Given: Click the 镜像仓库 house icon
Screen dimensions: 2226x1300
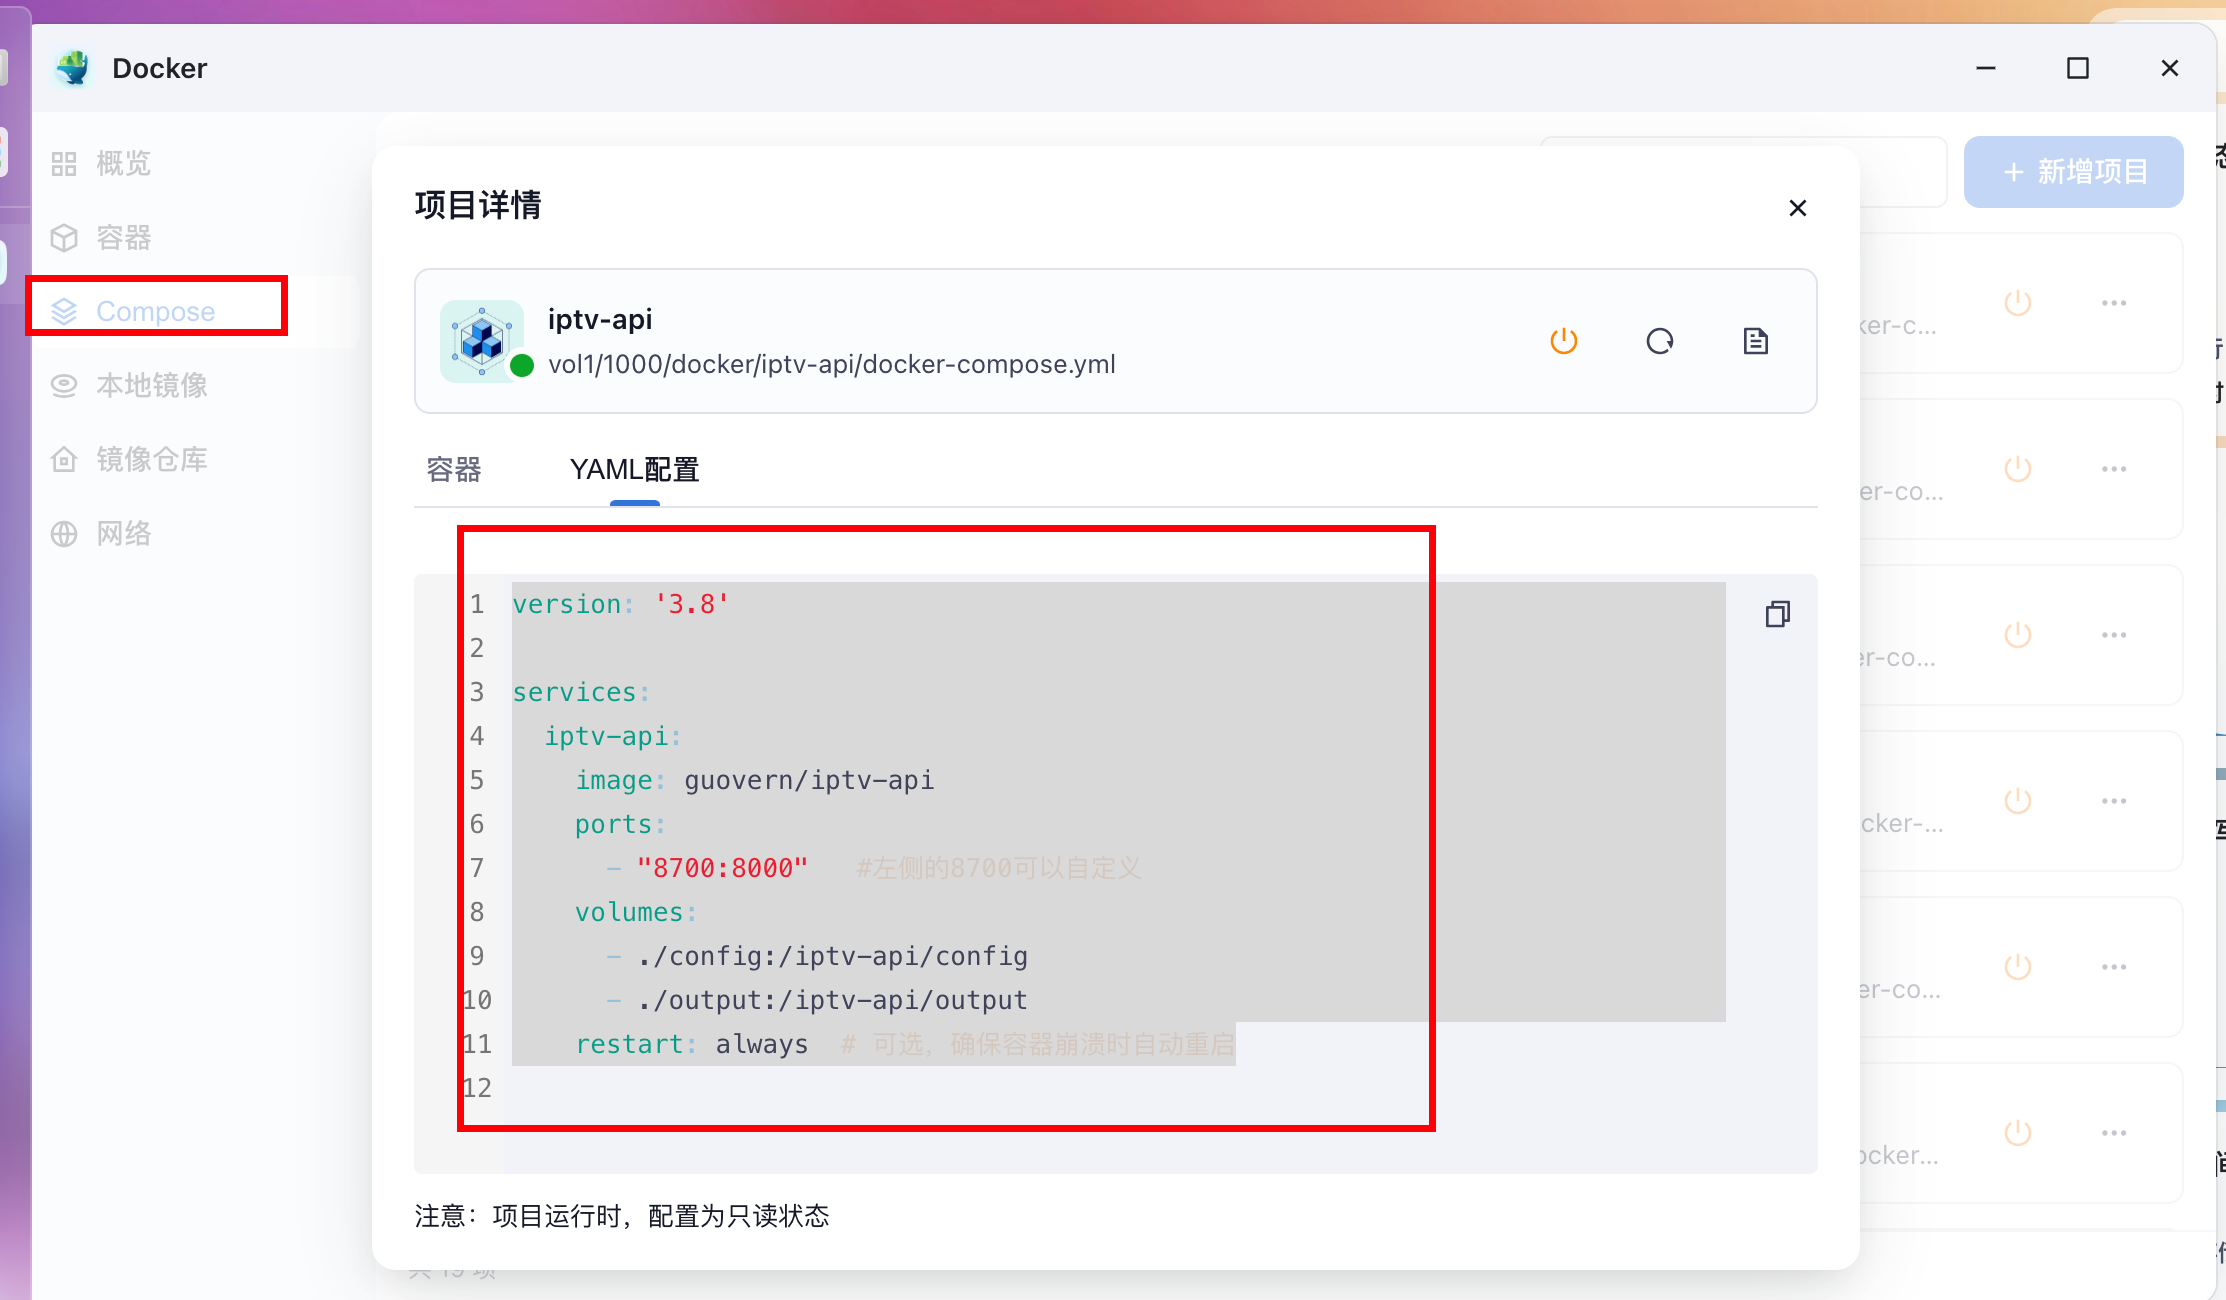Looking at the screenshot, I should click(x=64, y=460).
